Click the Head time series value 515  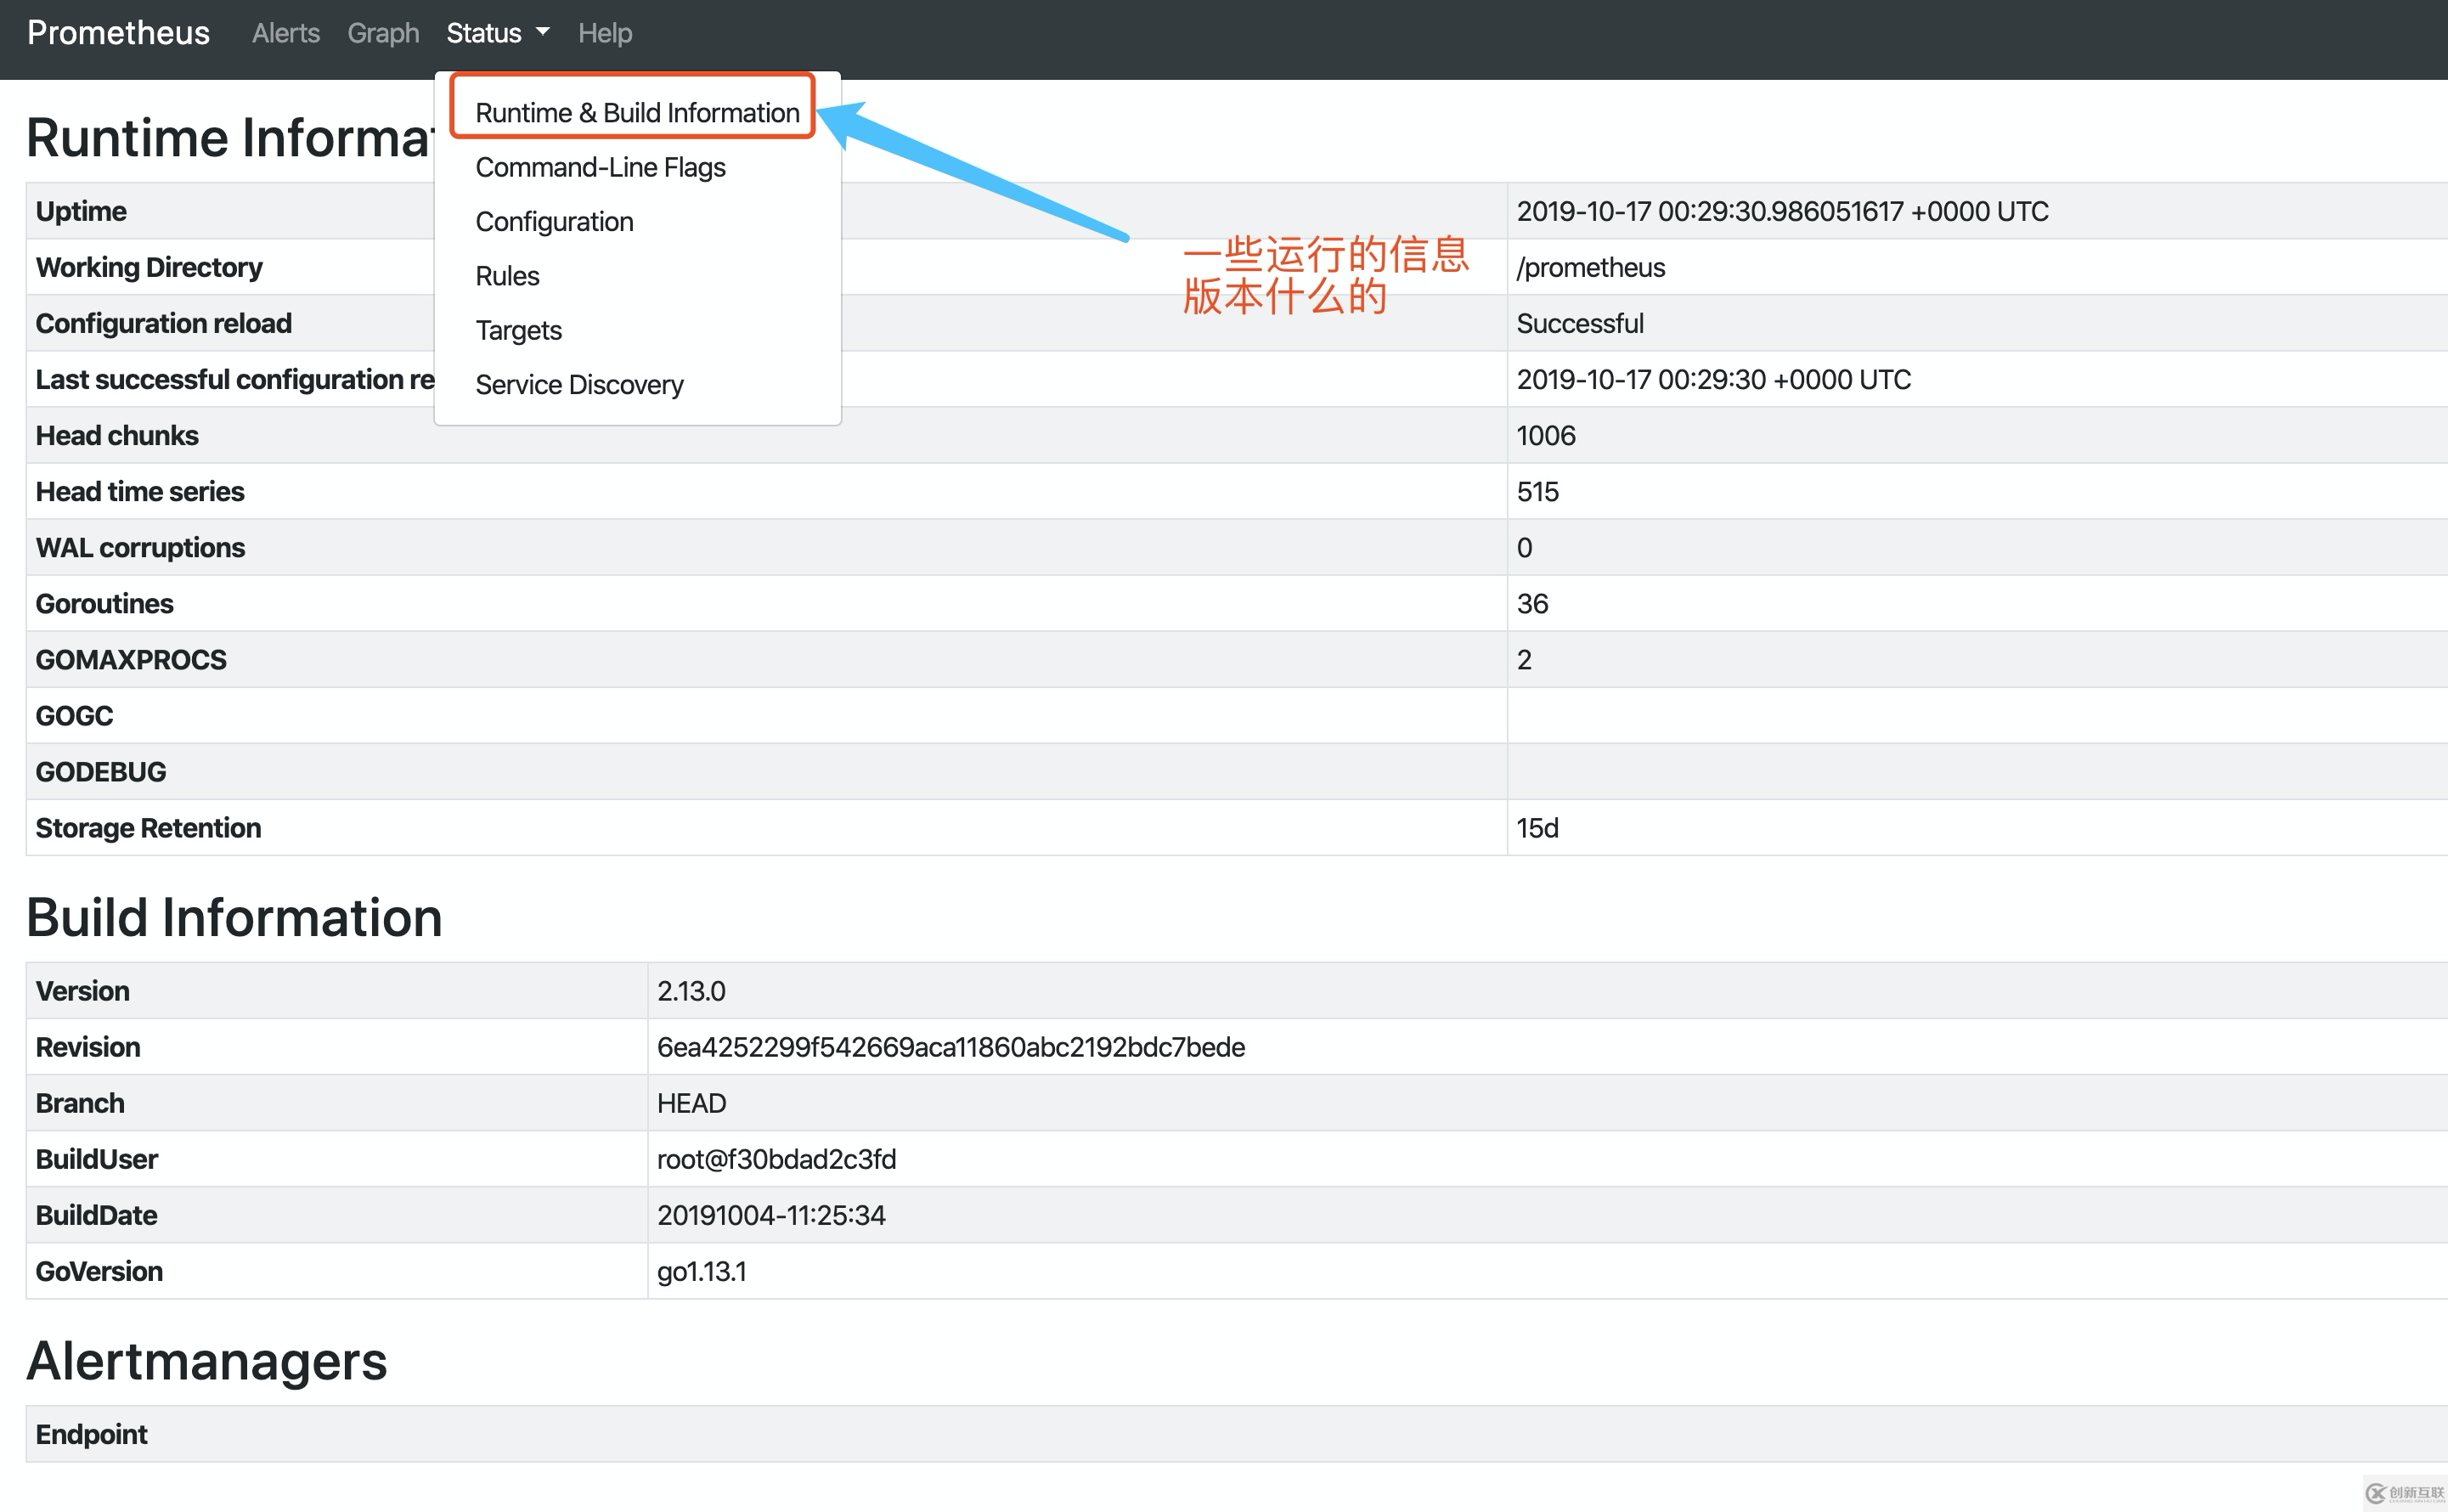[1537, 491]
